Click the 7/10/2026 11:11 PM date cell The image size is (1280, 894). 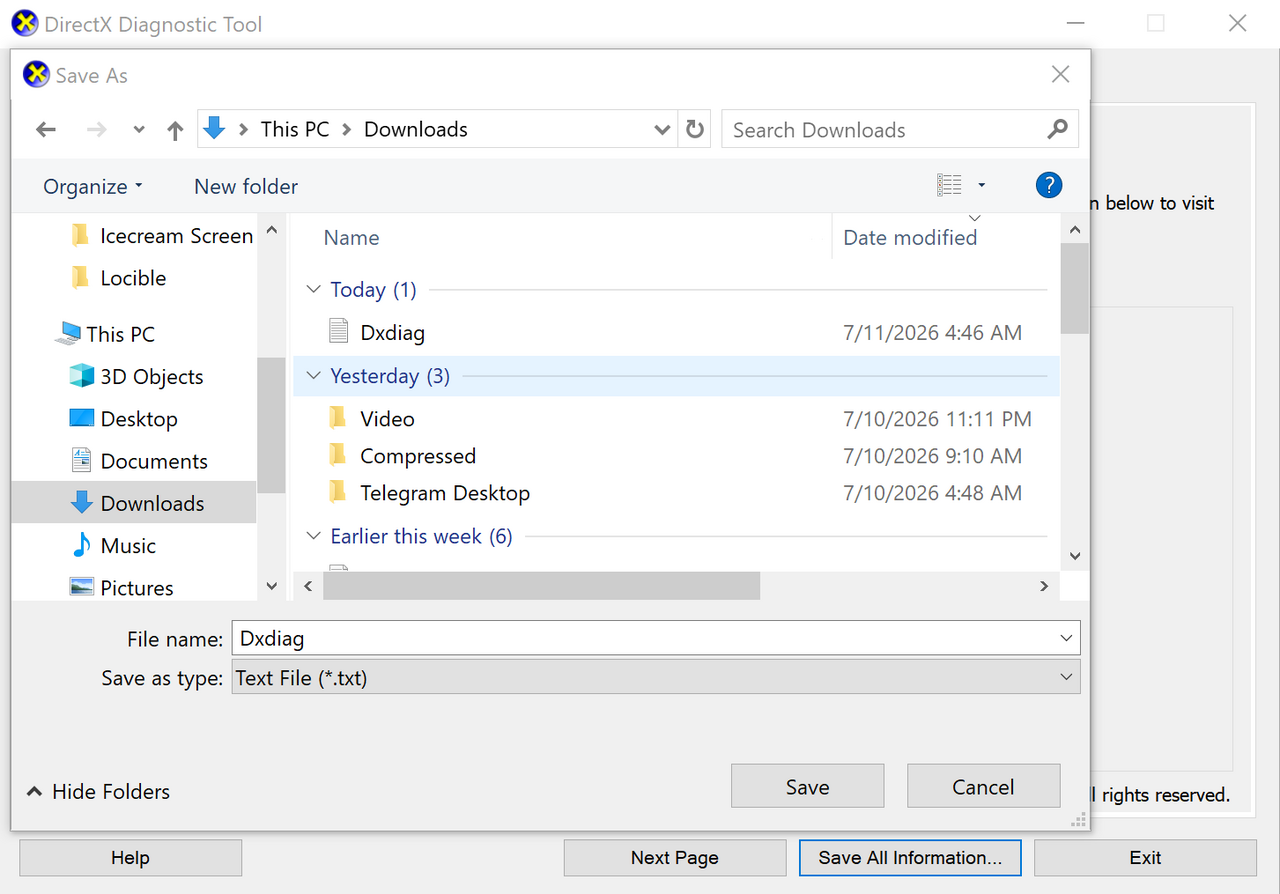(x=938, y=419)
